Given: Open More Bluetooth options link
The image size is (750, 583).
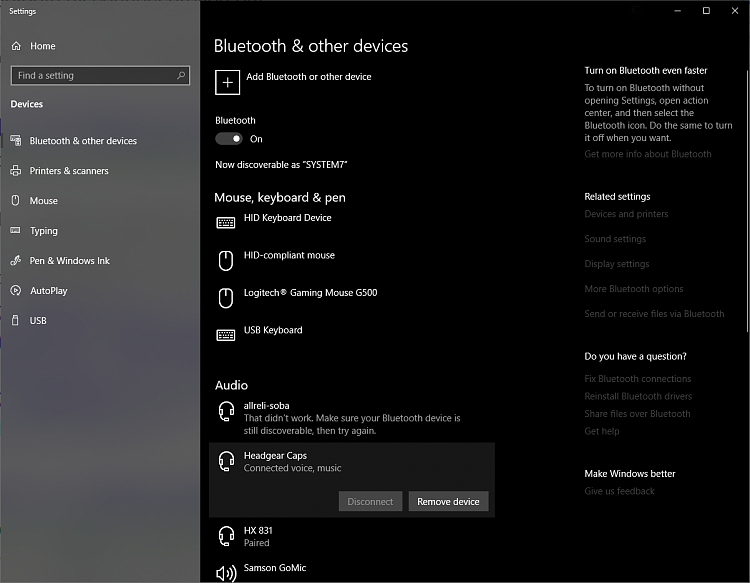Looking at the screenshot, I should (634, 289).
